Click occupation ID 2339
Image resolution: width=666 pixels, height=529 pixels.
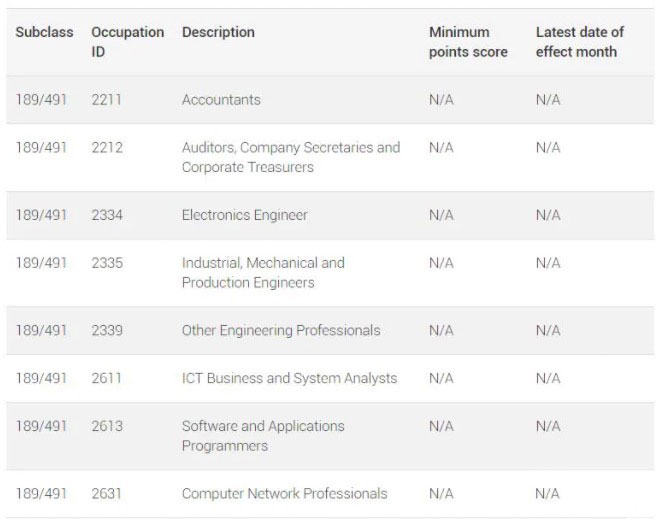pyautogui.click(x=107, y=331)
